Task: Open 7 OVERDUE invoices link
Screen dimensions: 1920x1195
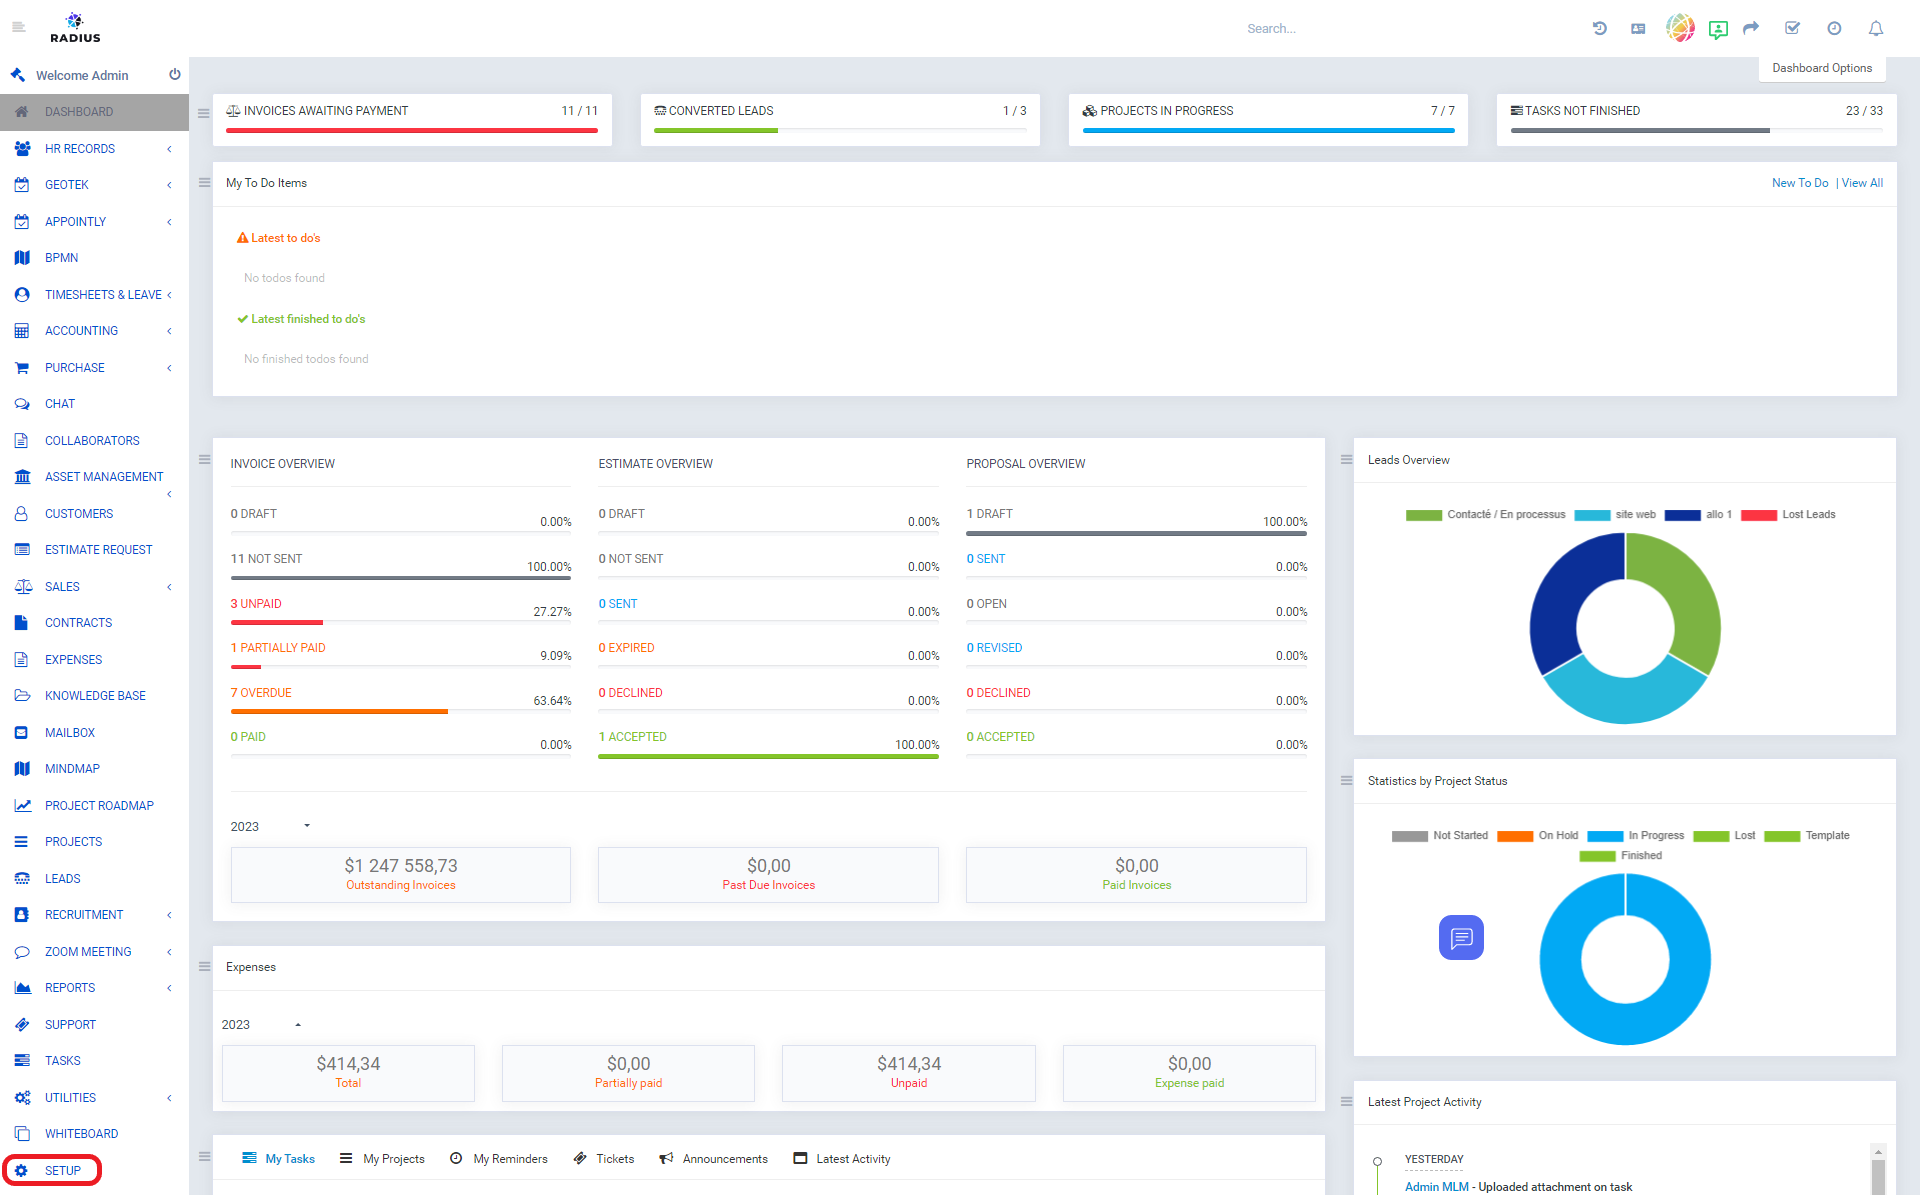Action: pyautogui.click(x=261, y=693)
